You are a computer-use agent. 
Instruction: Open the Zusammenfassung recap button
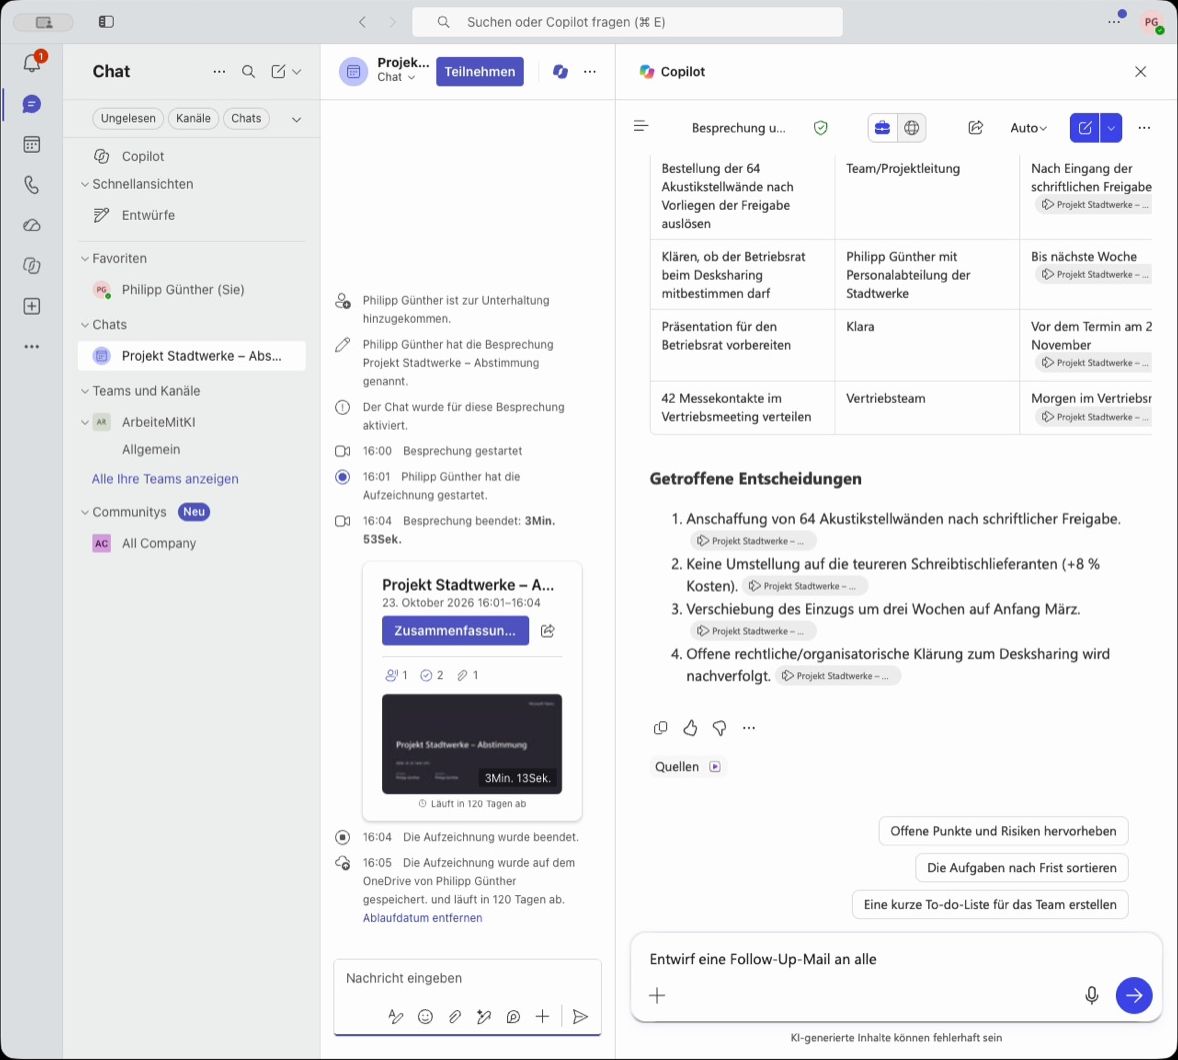pyautogui.click(x=455, y=630)
